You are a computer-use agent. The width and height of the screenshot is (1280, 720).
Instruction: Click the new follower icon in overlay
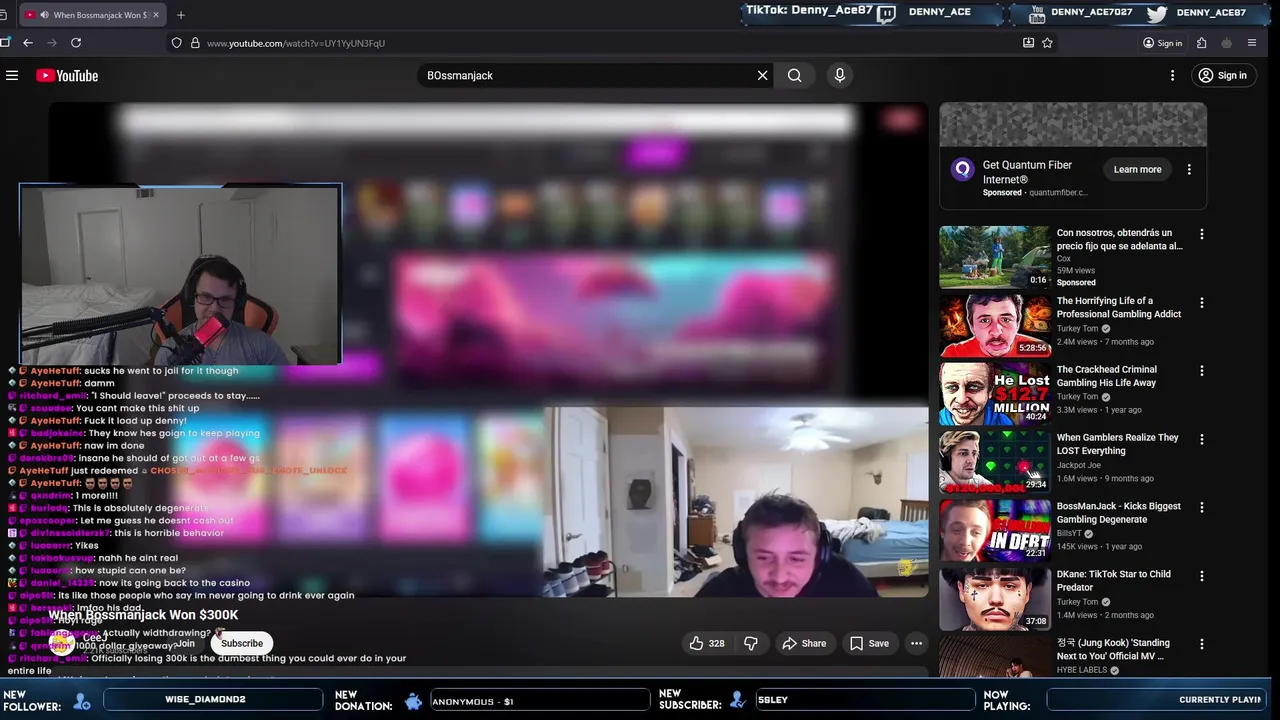(82, 701)
